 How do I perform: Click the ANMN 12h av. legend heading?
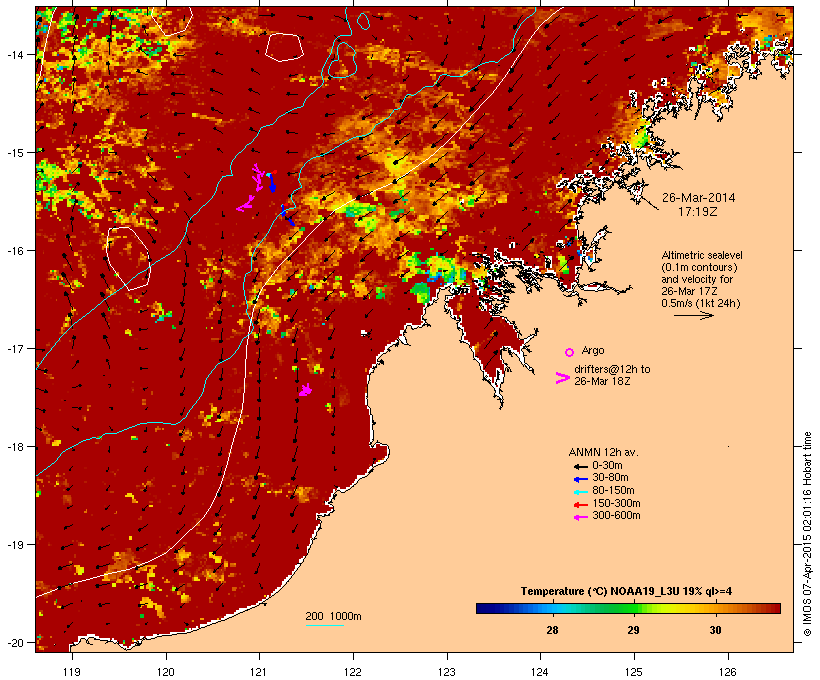pos(603,452)
